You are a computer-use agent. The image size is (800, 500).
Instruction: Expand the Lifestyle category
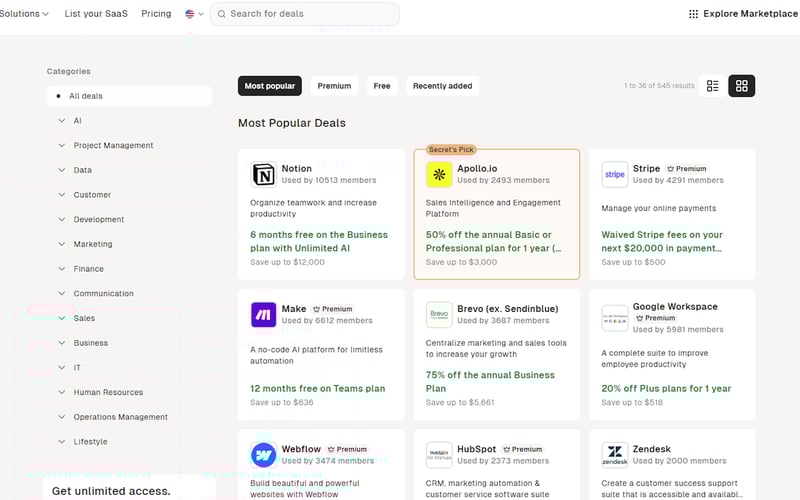[x=62, y=442]
